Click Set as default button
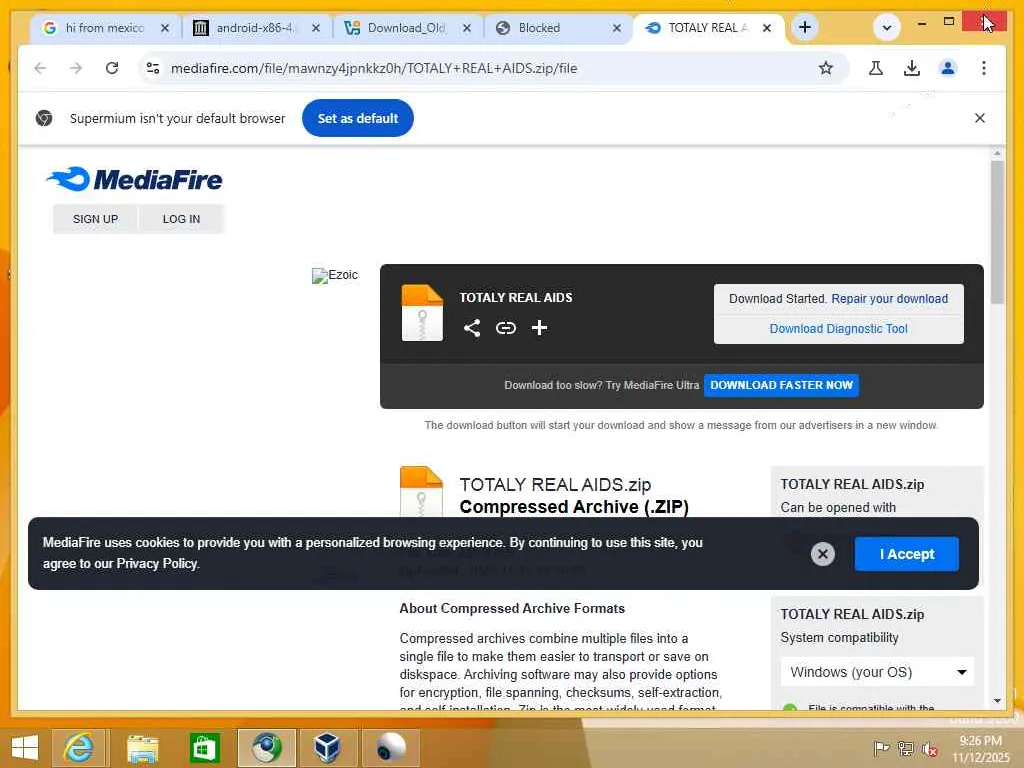This screenshot has width=1024, height=768. pos(358,118)
